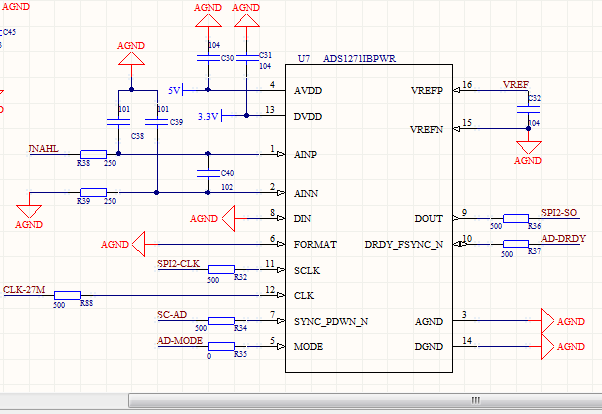Select capacitor C31 symbol

247,58
